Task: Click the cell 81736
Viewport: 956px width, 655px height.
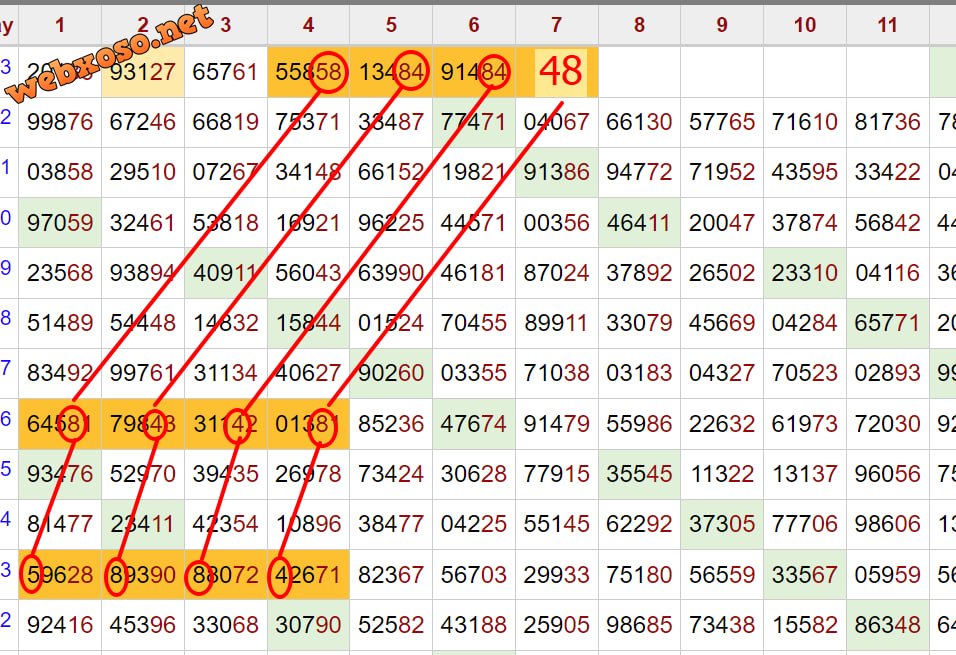Action: [x=887, y=122]
